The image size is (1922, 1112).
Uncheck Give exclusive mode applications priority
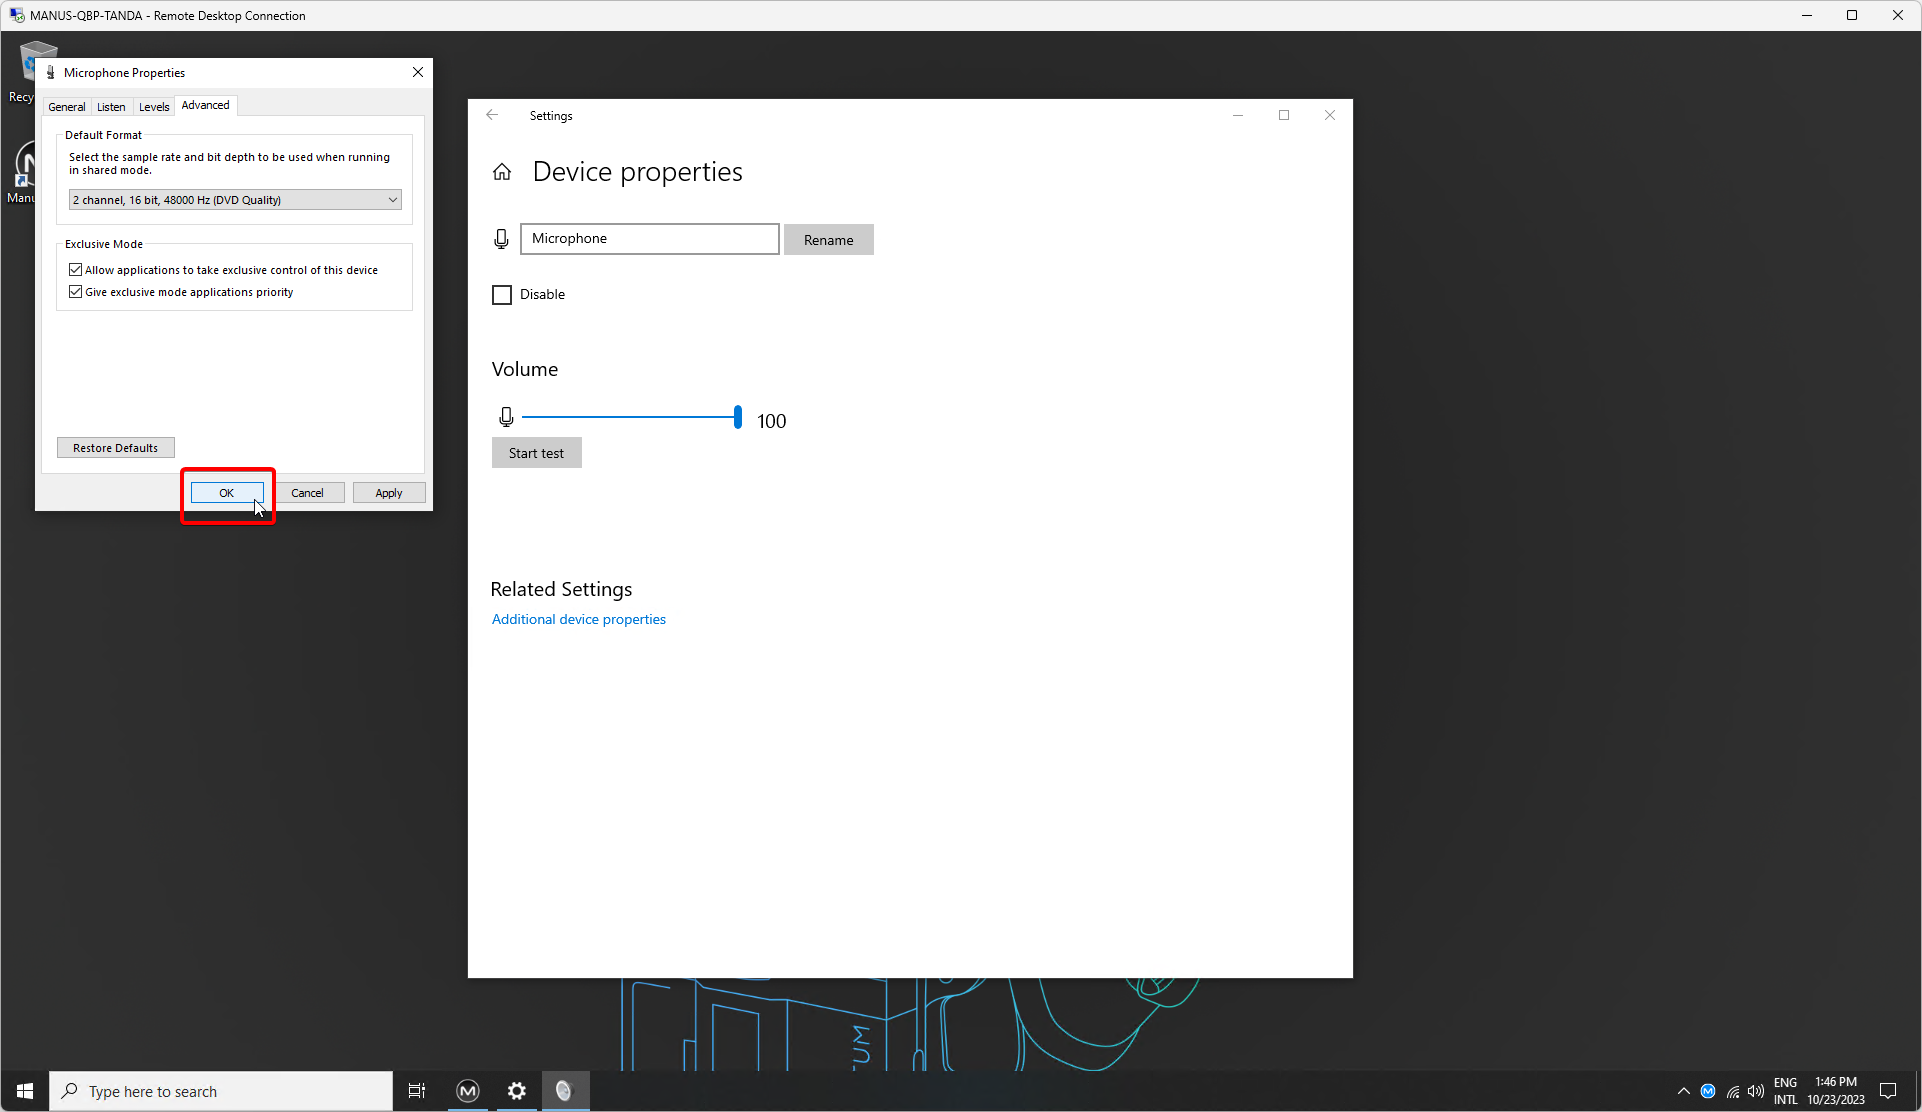[76, 292]
